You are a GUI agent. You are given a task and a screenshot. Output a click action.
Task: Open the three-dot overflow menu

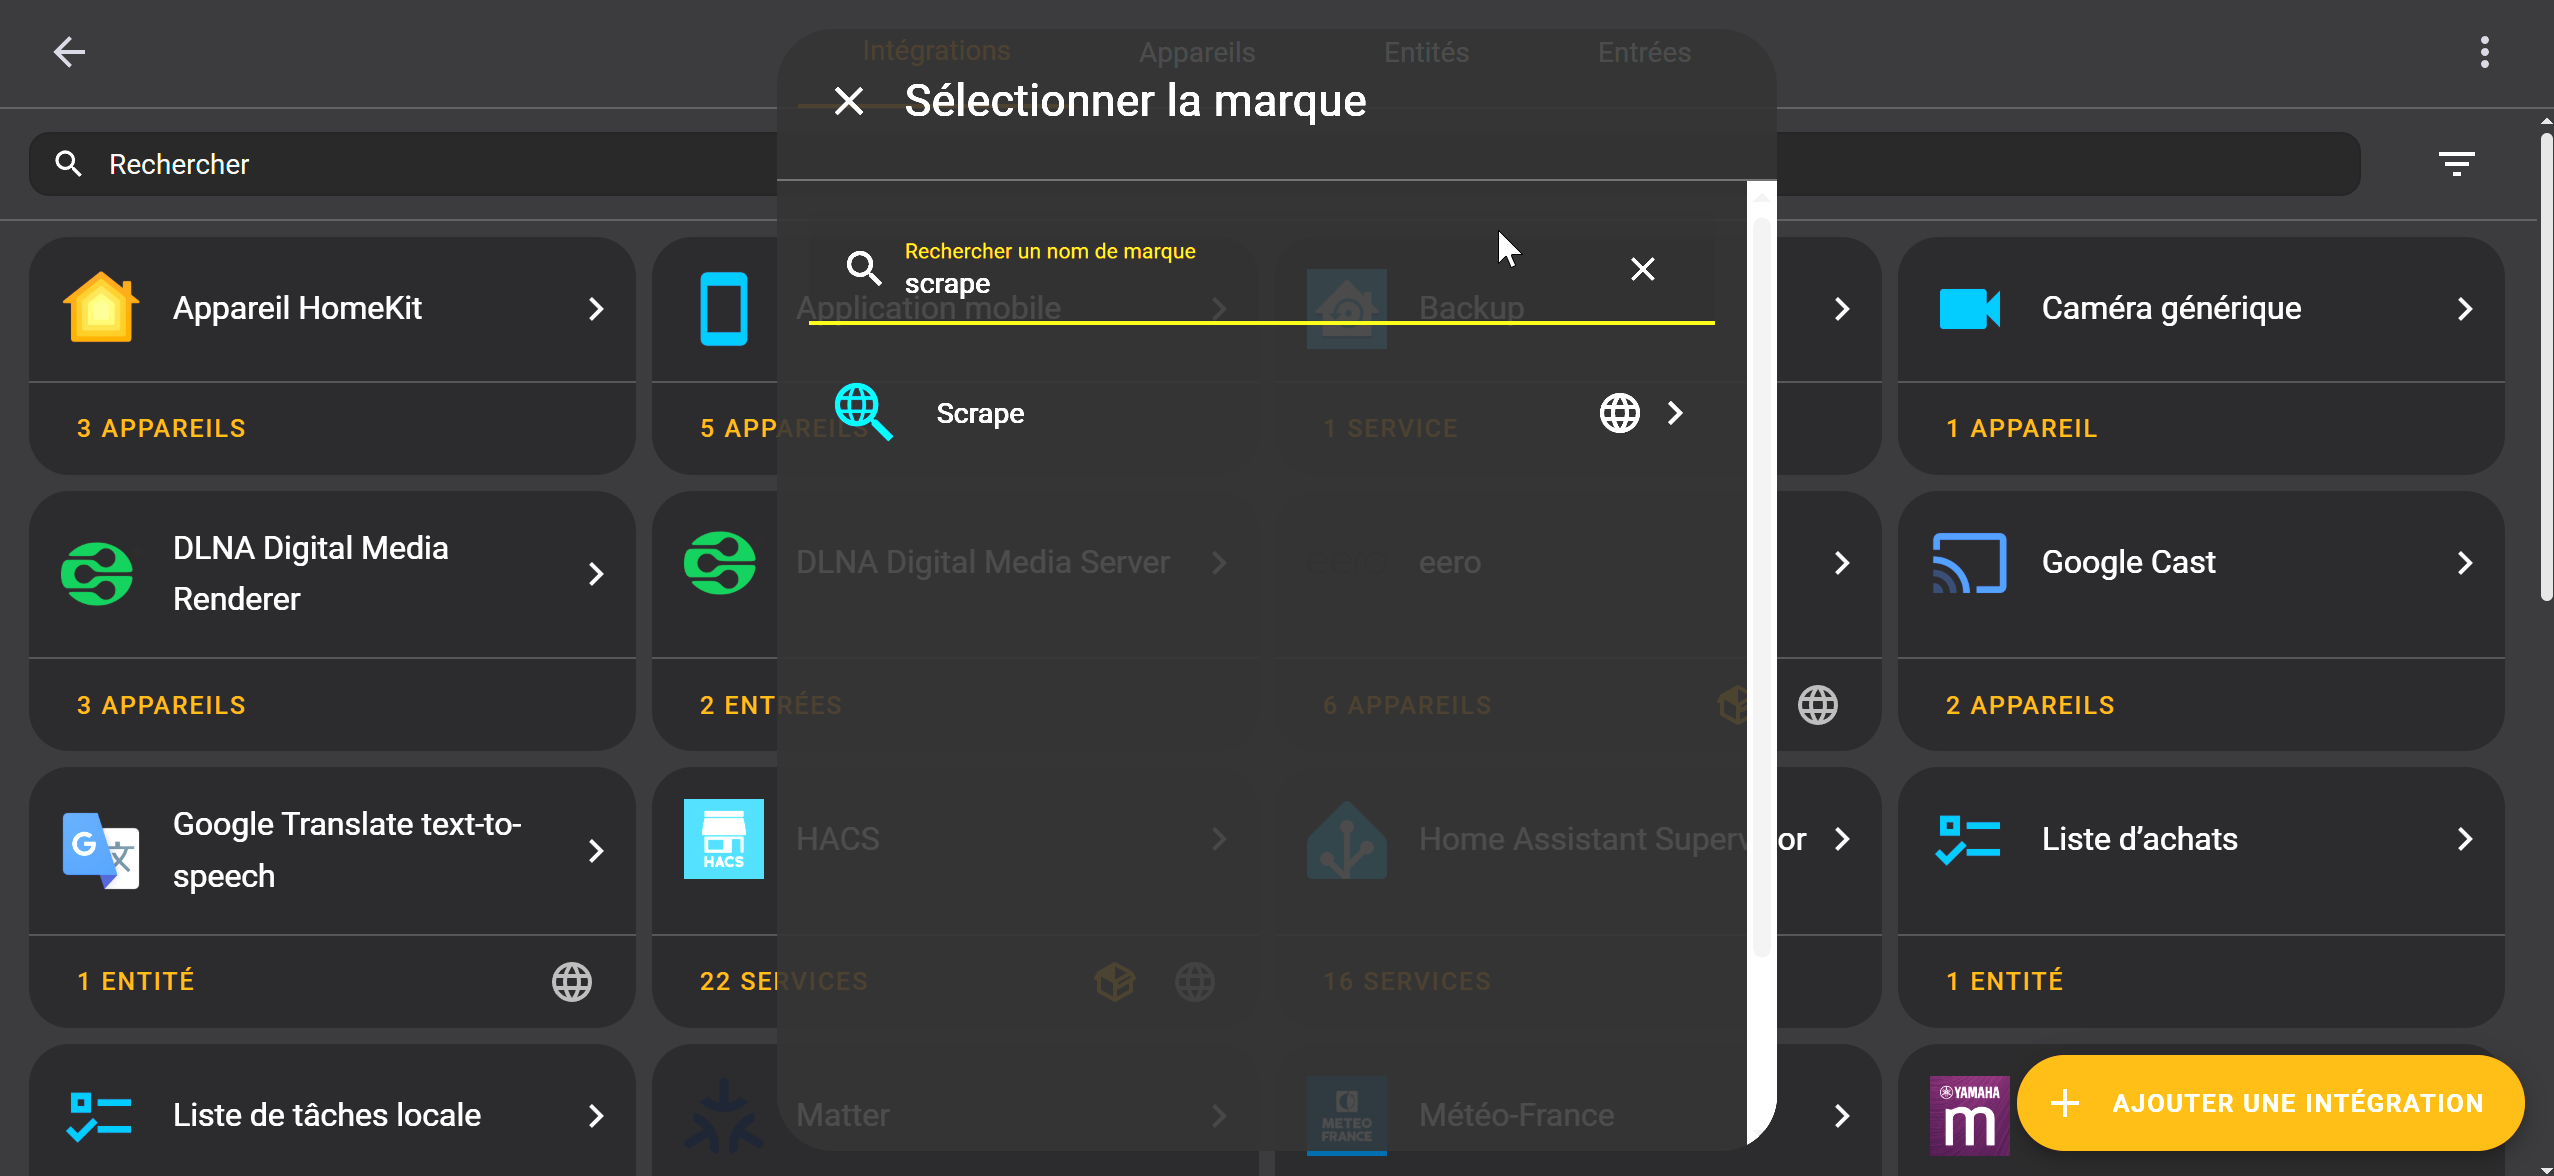tap(2484, 52)
